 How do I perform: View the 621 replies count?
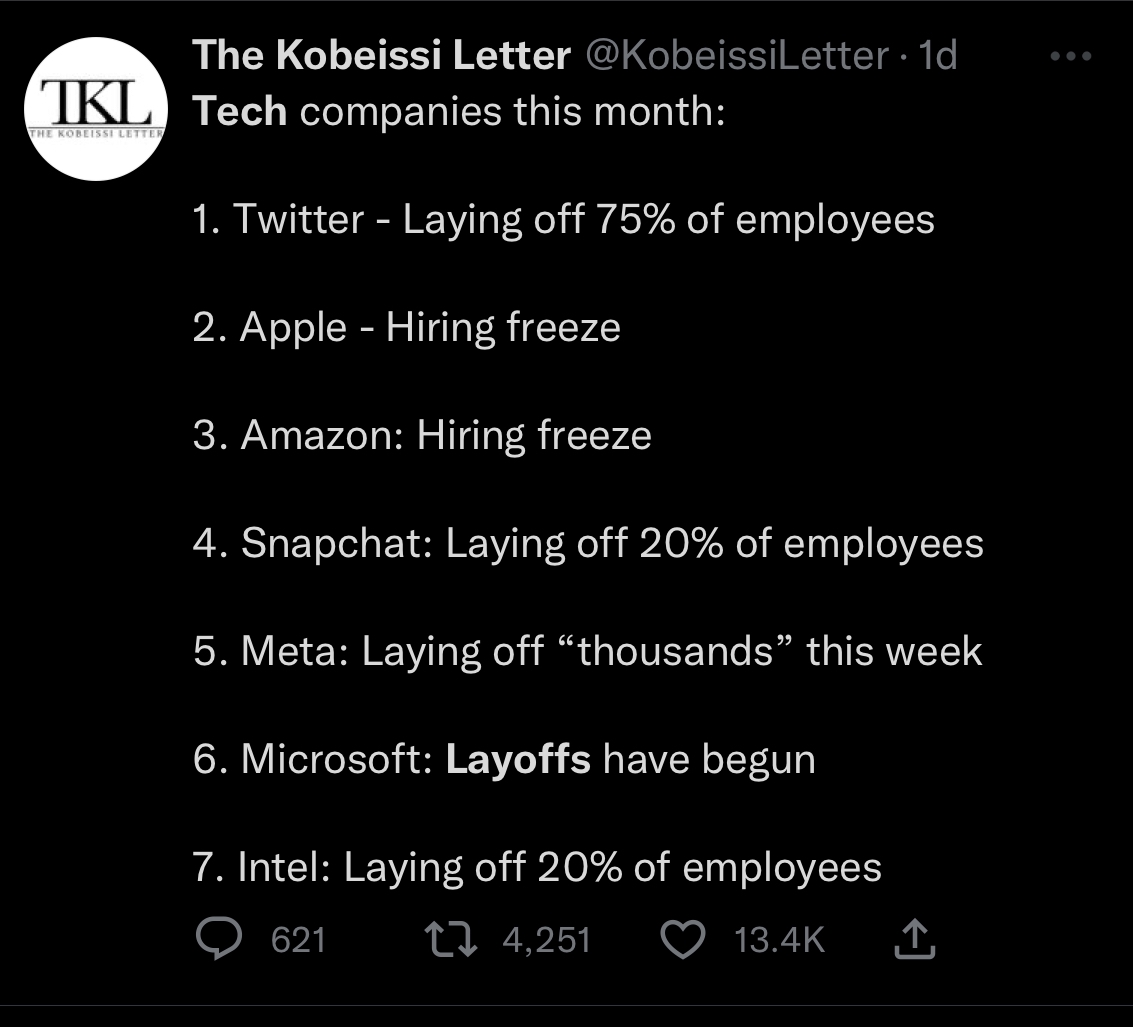click(298, 940)
